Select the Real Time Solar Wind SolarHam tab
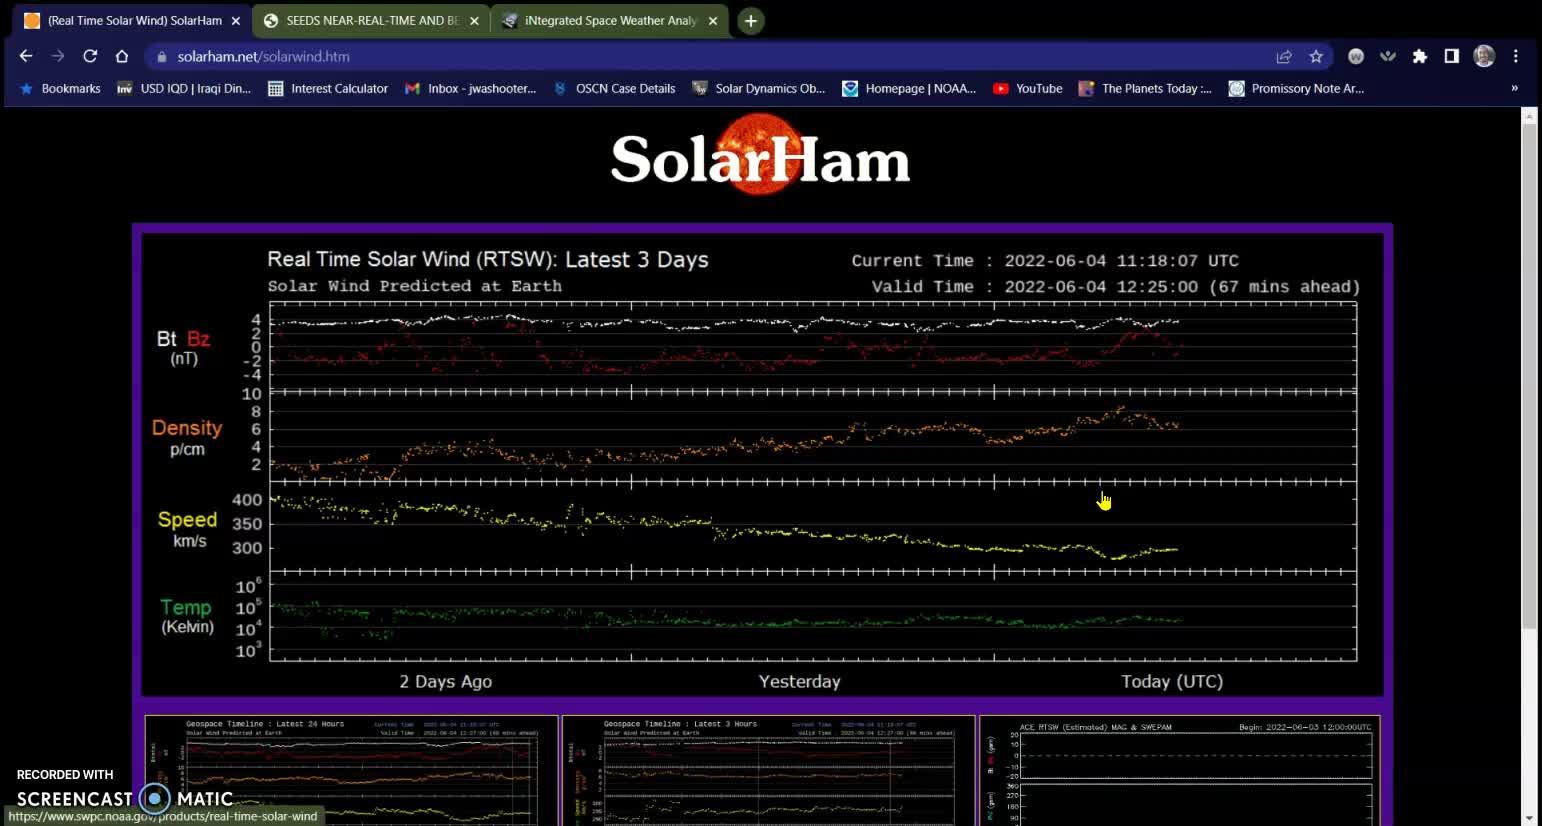1542x826 pixels. 132,20
